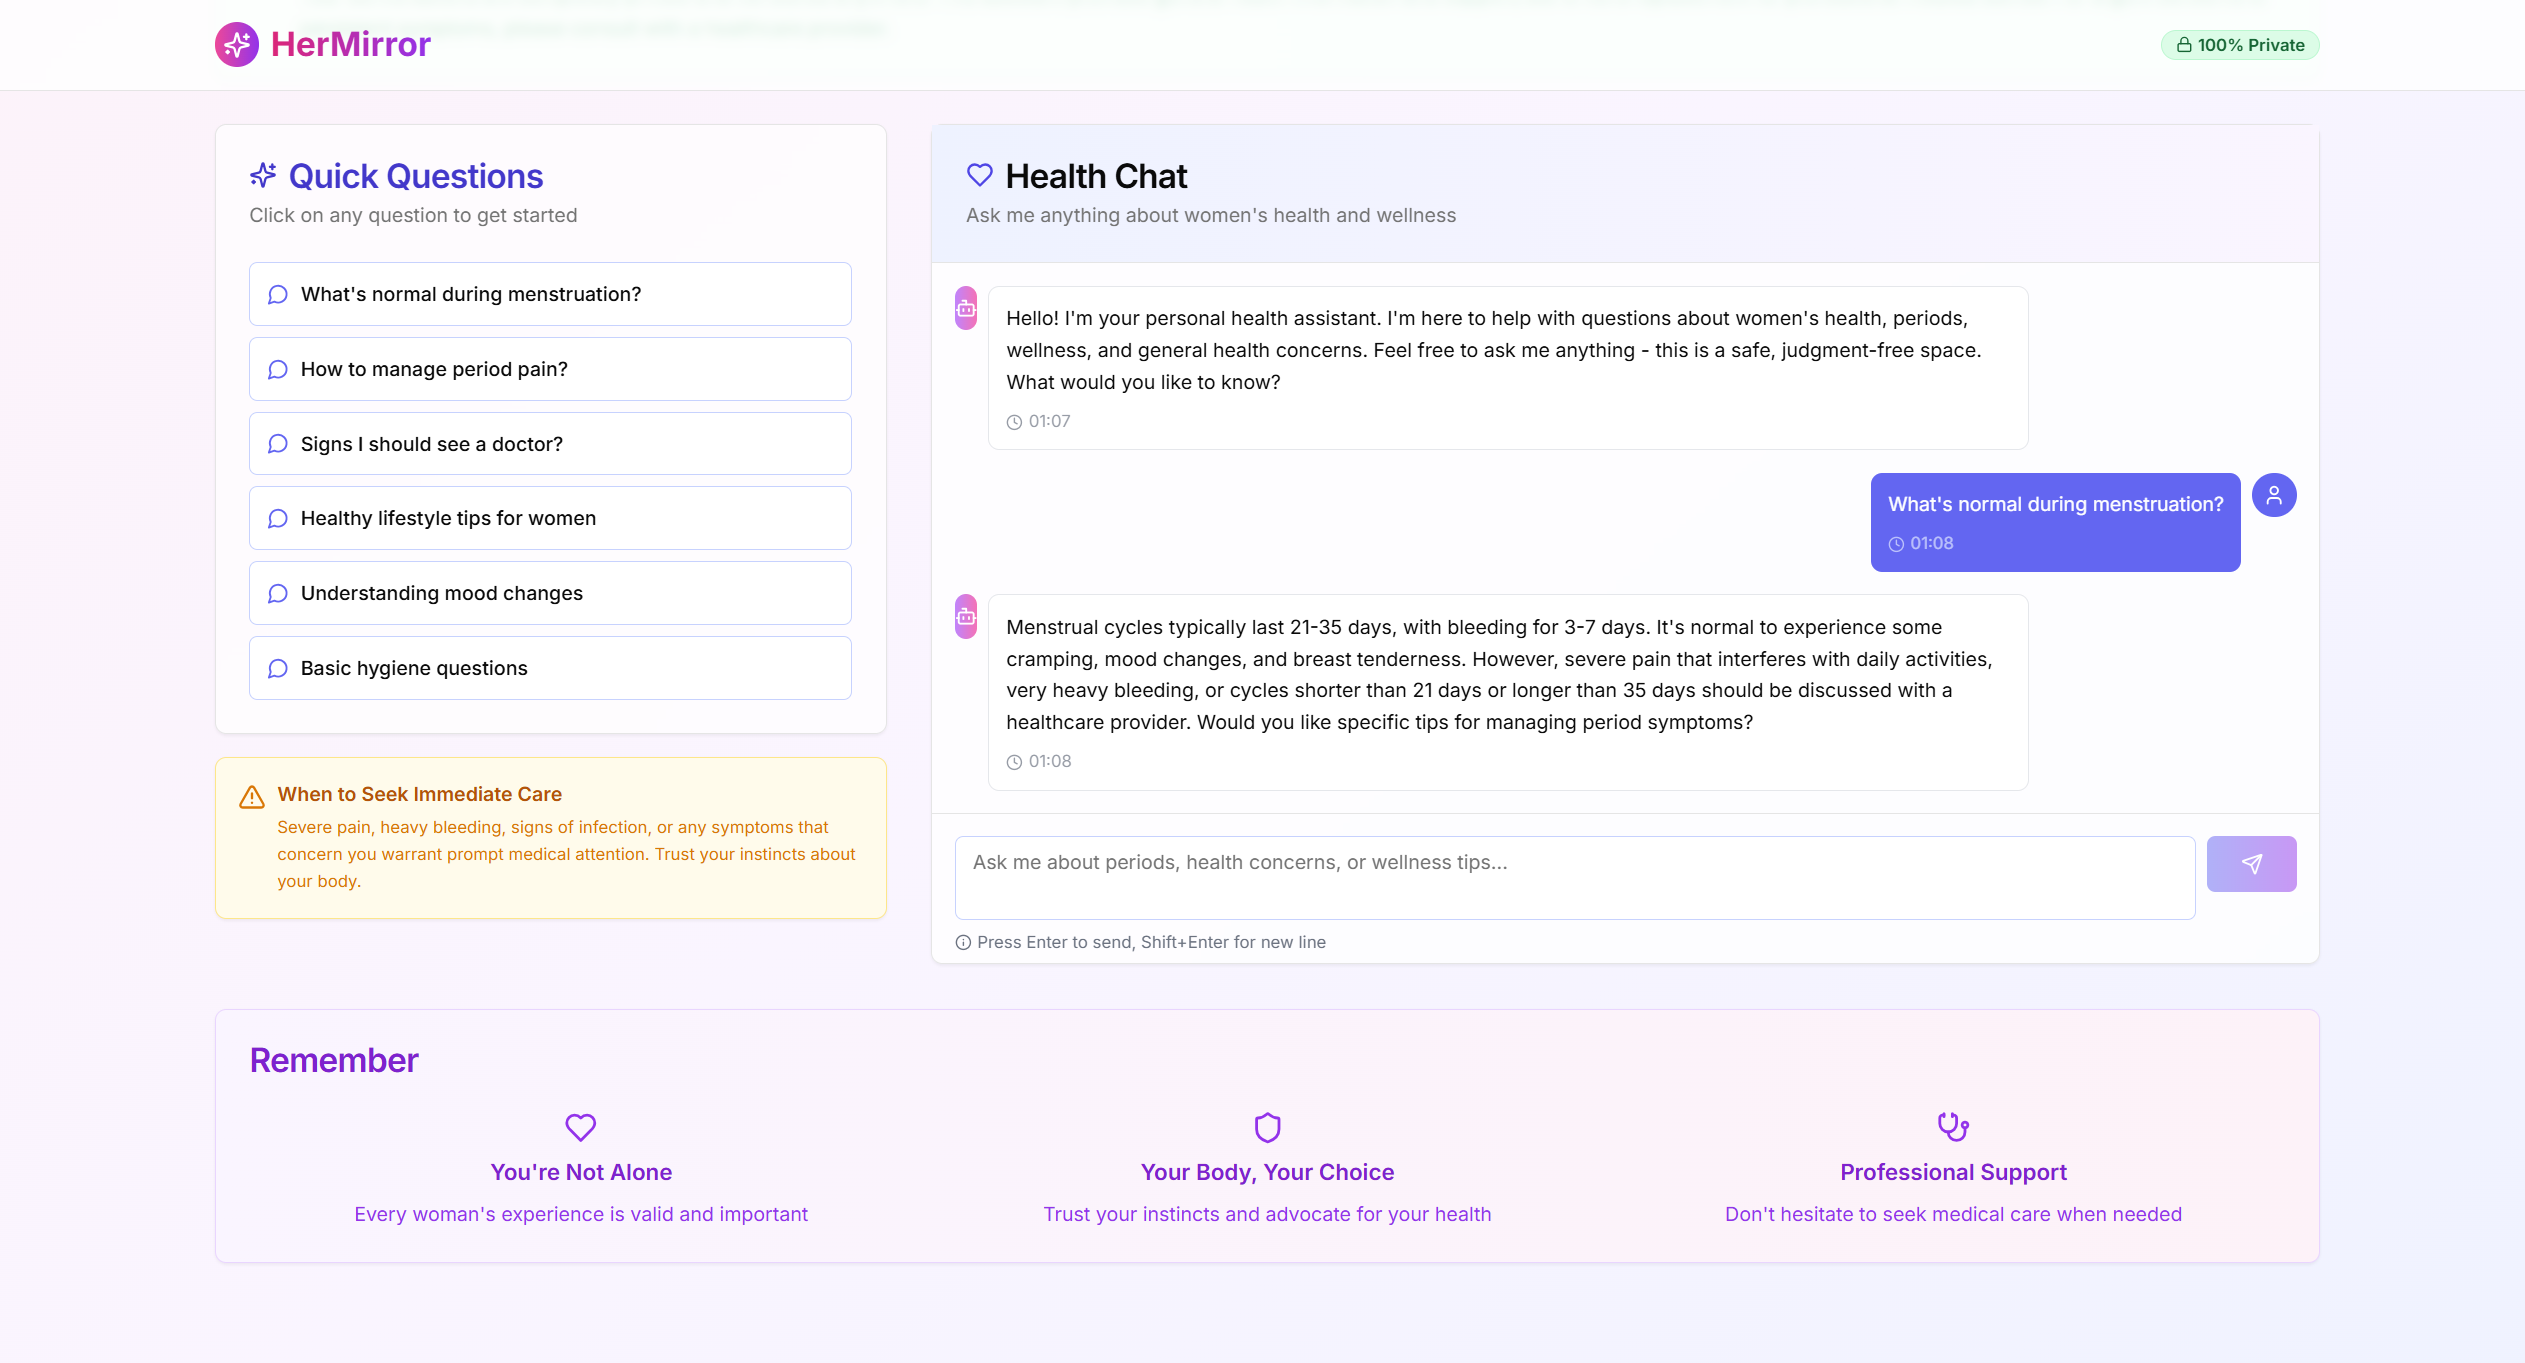This screenshot has height=1363, width=2525.
Task: Open 'Understanding mood changes' question
Action: pos(550,593)
